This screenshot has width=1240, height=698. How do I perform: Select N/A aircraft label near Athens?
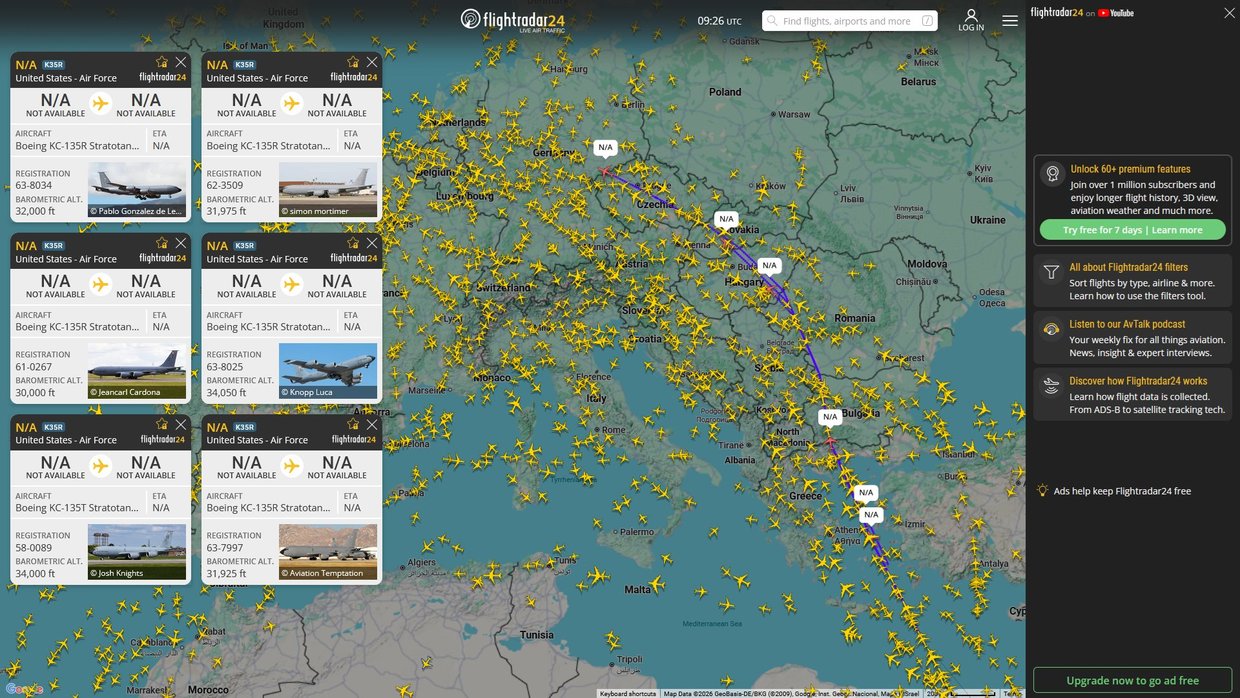[x=871, y=515]
